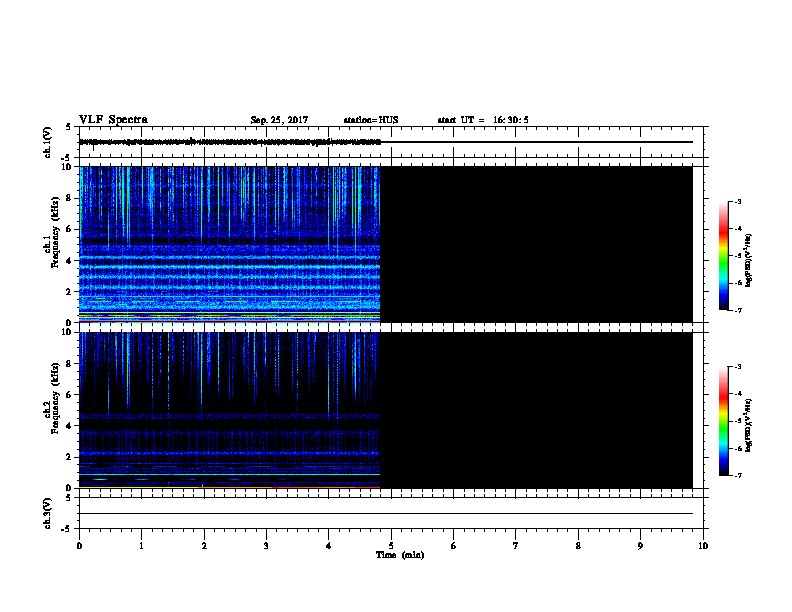Click the time-axis tick label "3"
Image resolution: width=792 pixels, height=612 pixels.
[x=266, y=546]
